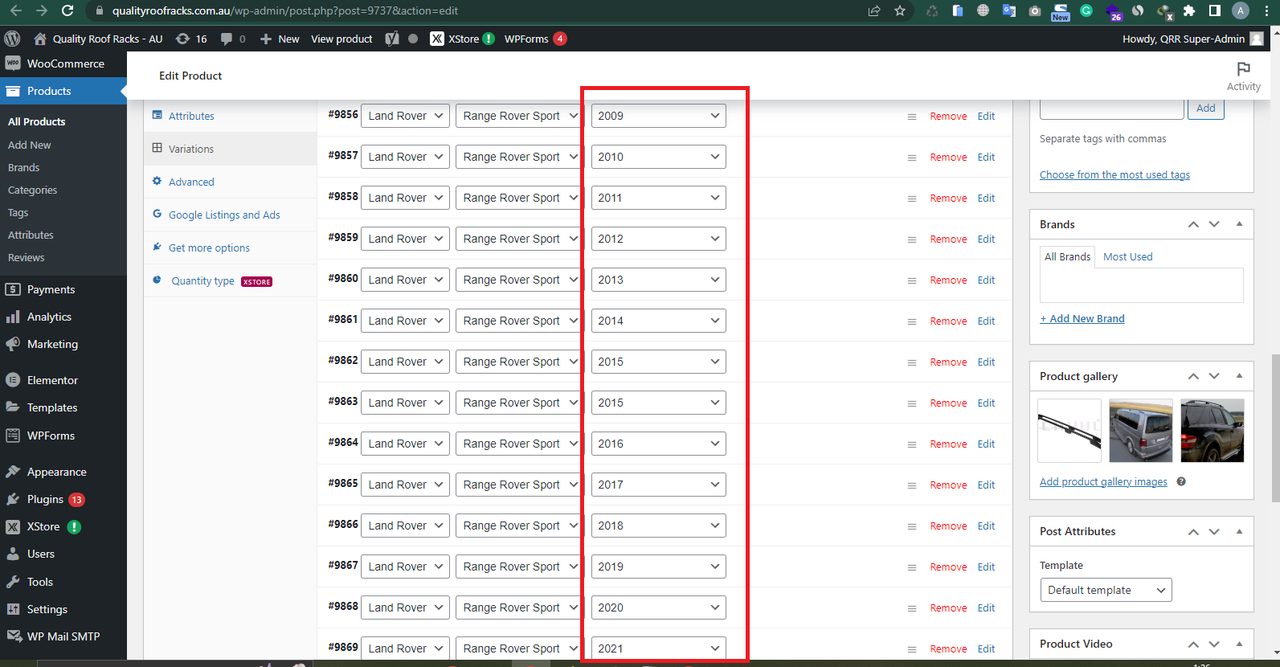Remove variation #9856
The height and width of the screenshot is (667, 1280).
coord(948,117)
